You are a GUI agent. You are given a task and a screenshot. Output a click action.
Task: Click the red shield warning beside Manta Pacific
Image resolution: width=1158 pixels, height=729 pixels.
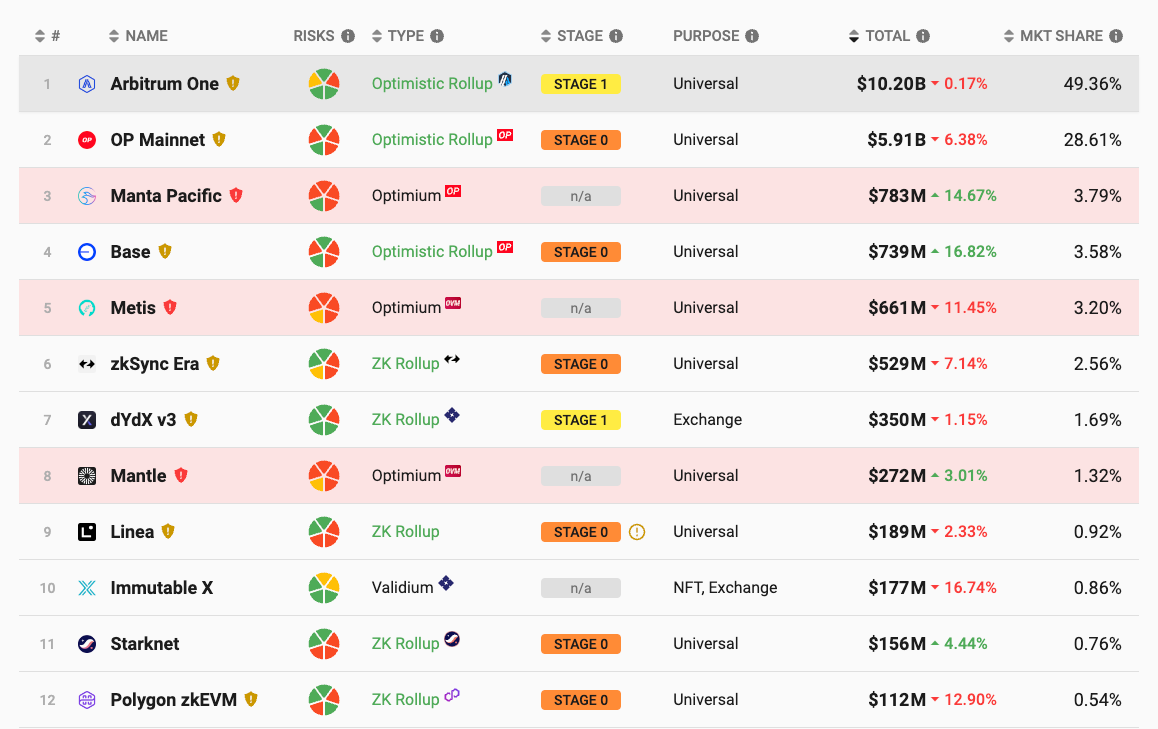point(236,195)
